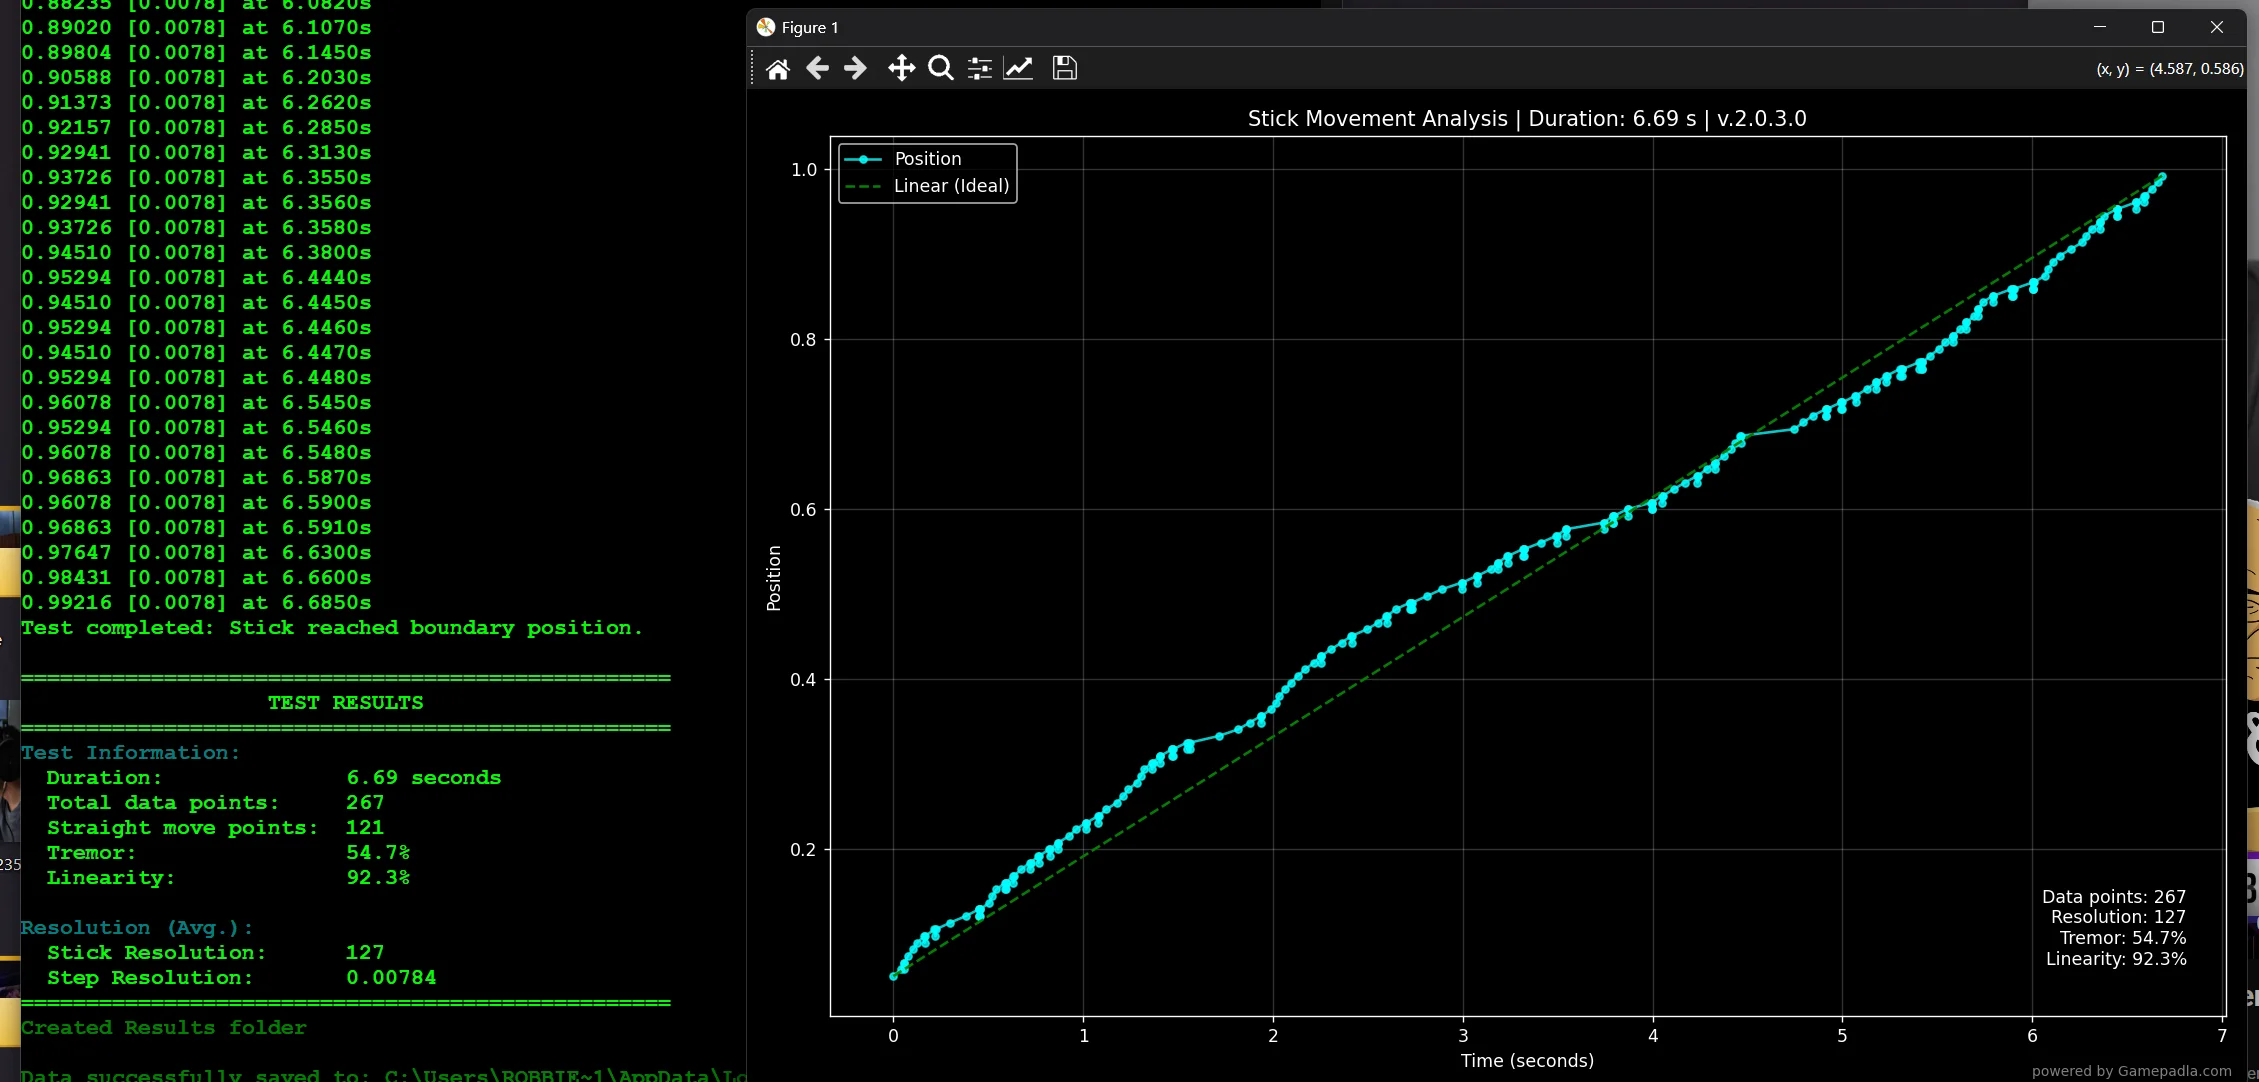The image size is (2259, 1082).
Task: Activate the pan/move axes tool
Action: click(901, 68)
